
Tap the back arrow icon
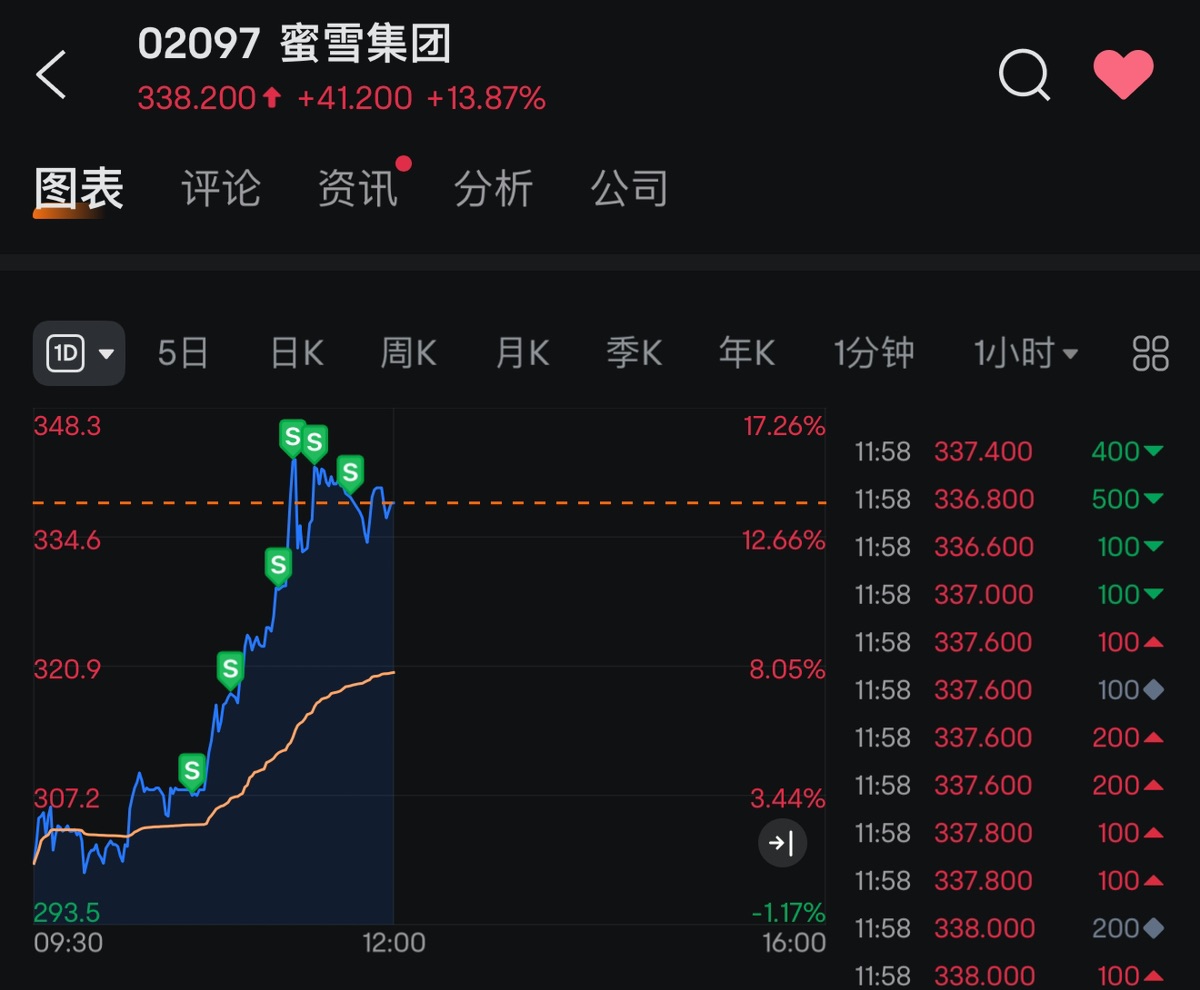point(51,74)
